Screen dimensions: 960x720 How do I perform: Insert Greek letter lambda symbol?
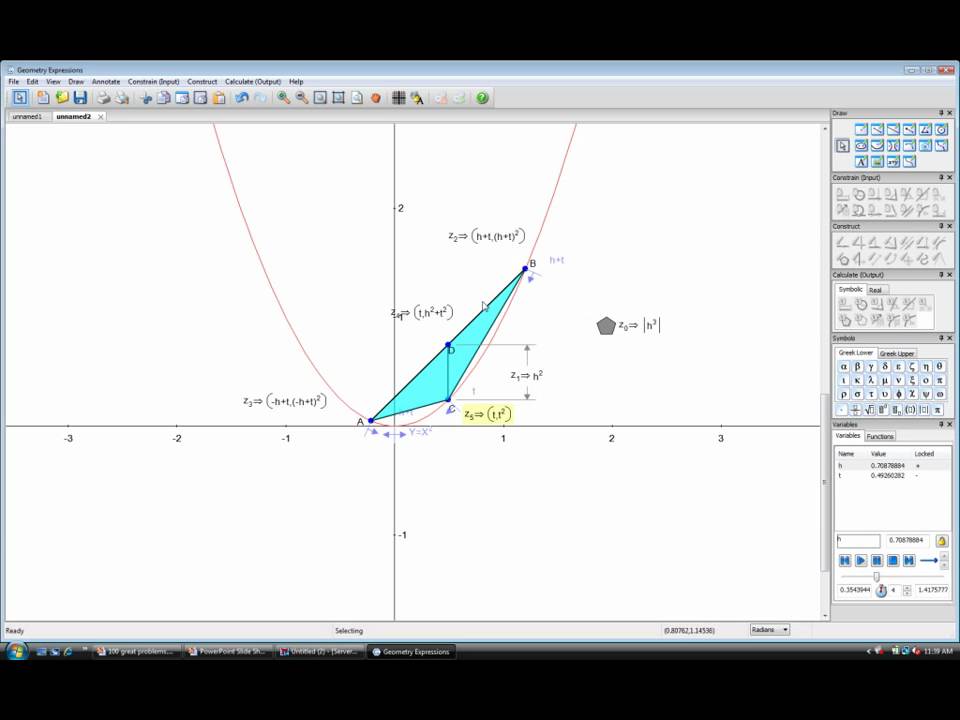click(871, 380)
